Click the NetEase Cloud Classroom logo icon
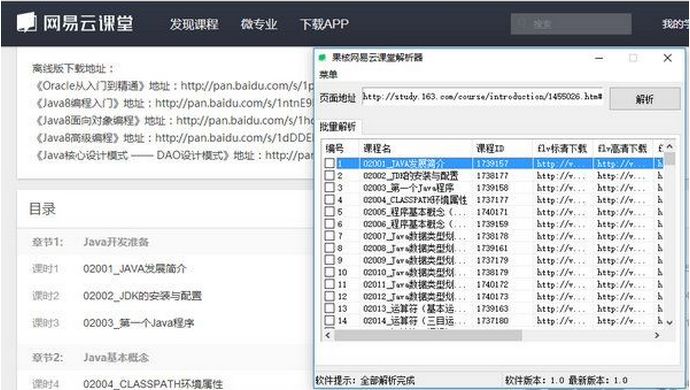Viewport: 690px width, 390px height. click(26, 22)
